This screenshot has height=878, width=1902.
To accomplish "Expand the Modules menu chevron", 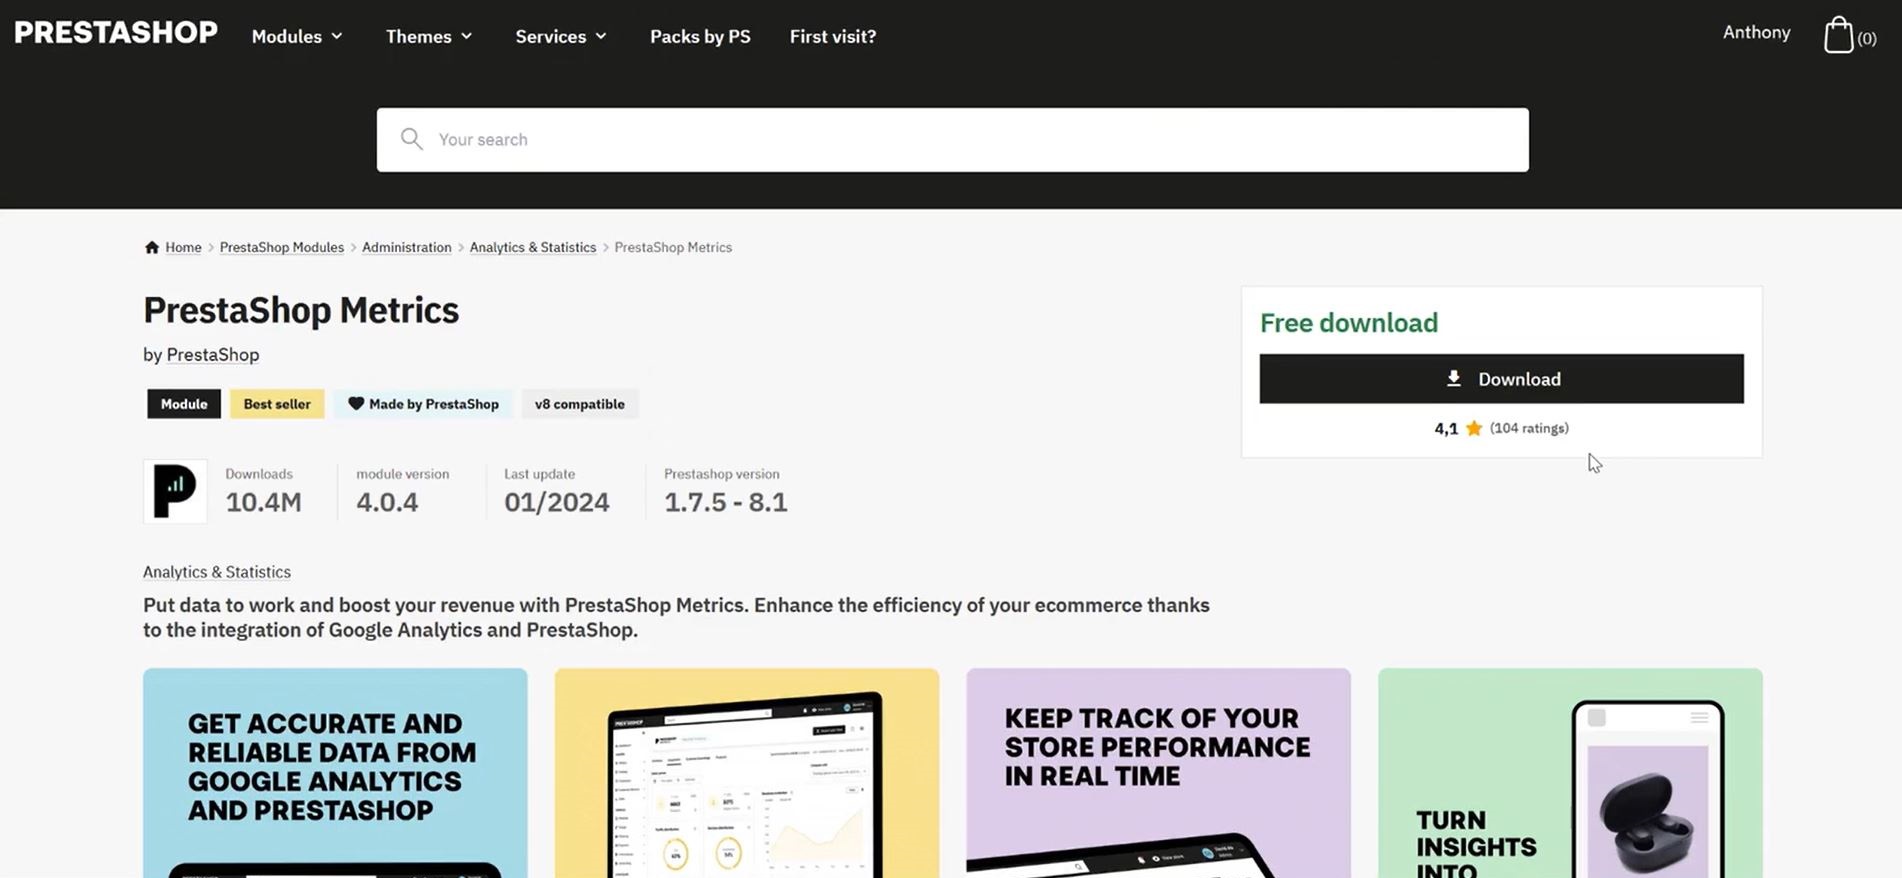I will [x=337, y=36].
